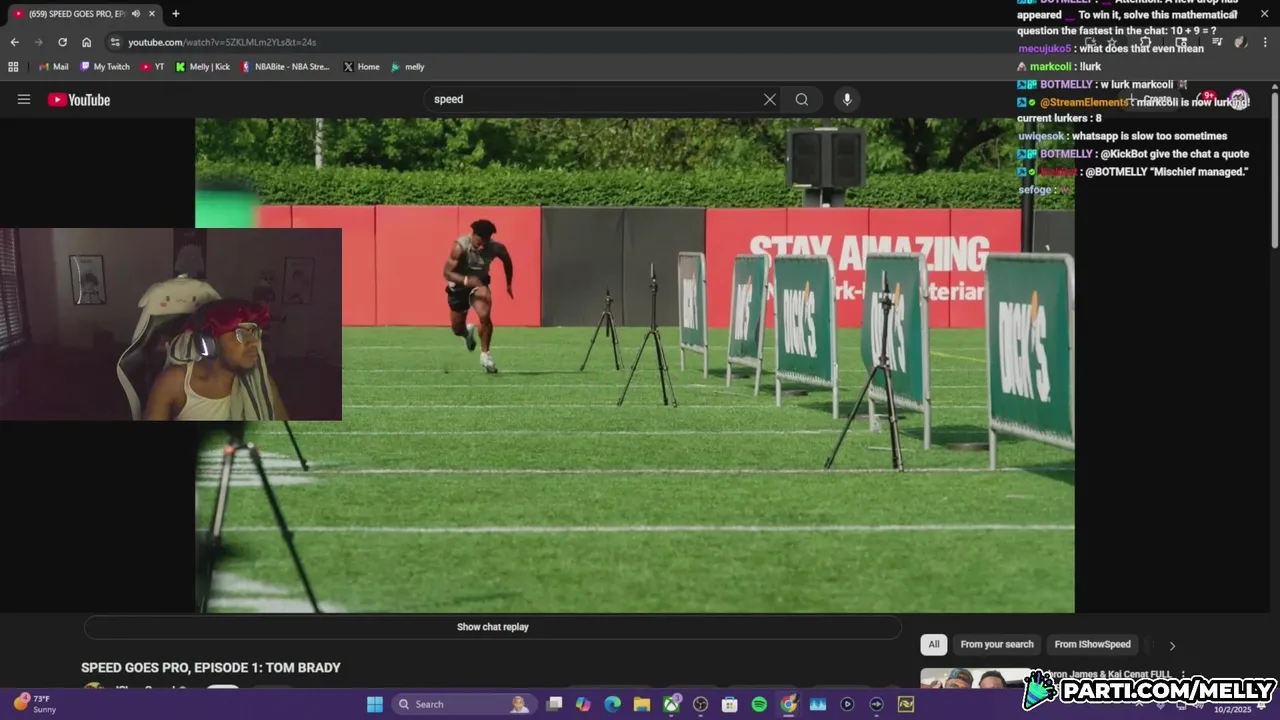Open Chrome media controls icon
The width and height of the screenshot is (1280, 720).
1217,42
